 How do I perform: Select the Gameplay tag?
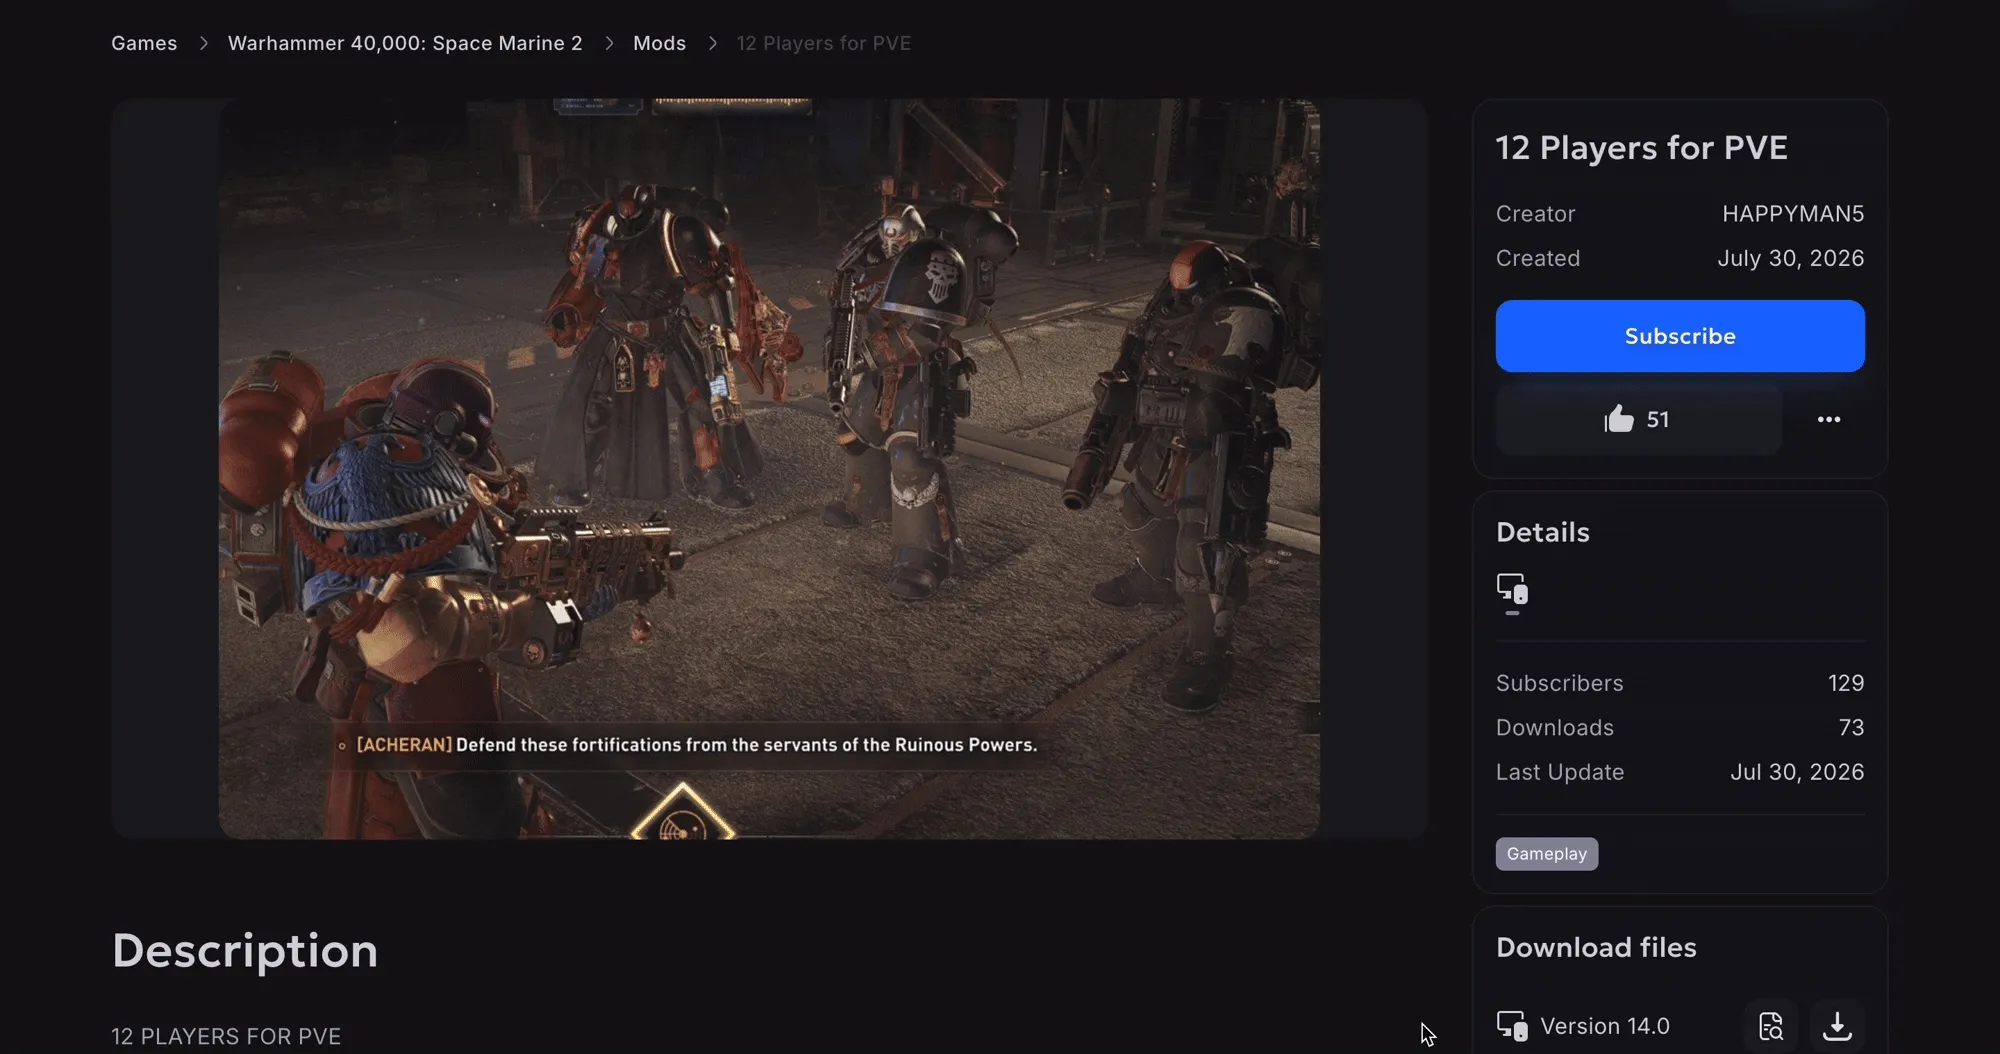(1547, 854)
